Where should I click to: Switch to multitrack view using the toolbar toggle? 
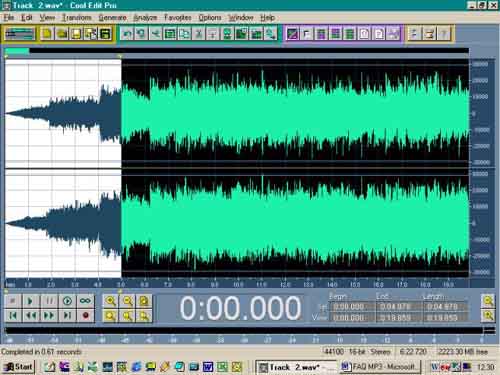click(20, 34)
